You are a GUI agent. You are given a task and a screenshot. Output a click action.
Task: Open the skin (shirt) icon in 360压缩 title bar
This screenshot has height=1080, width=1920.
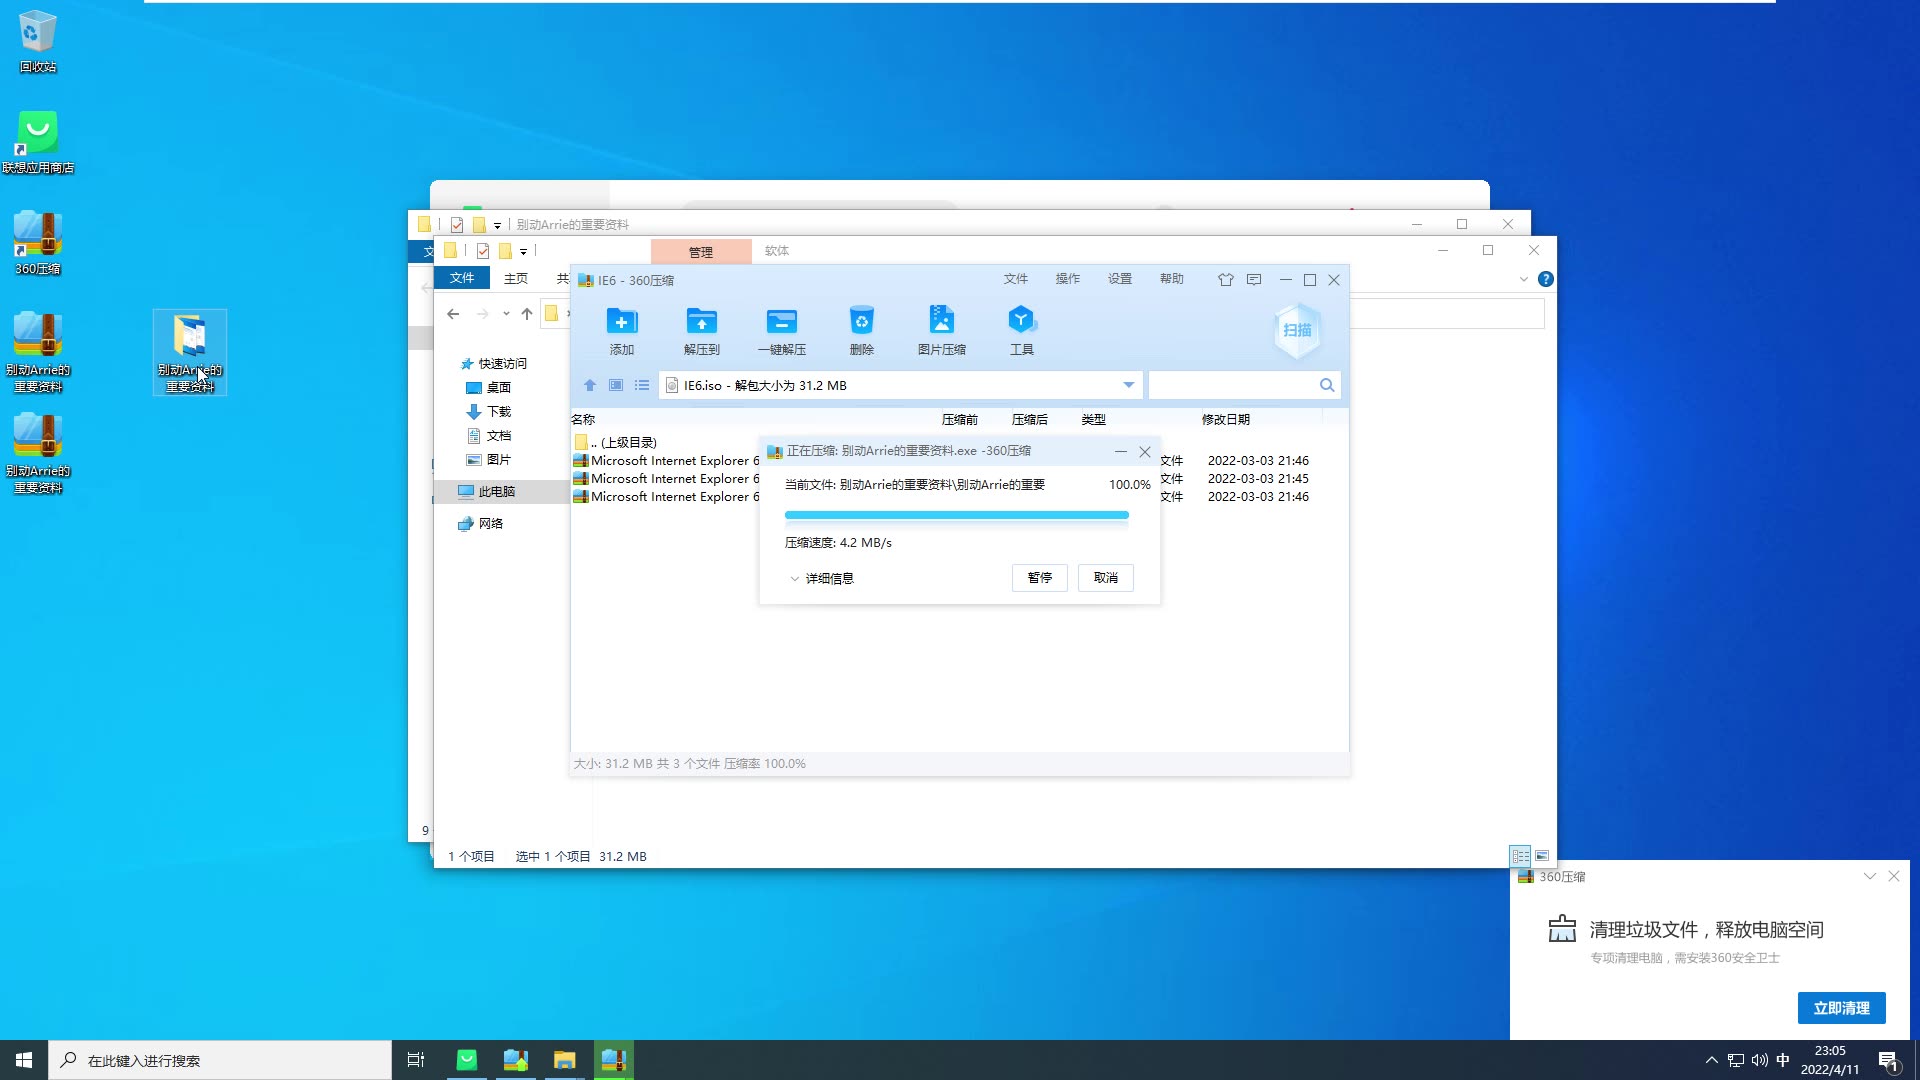point(1225,280)
